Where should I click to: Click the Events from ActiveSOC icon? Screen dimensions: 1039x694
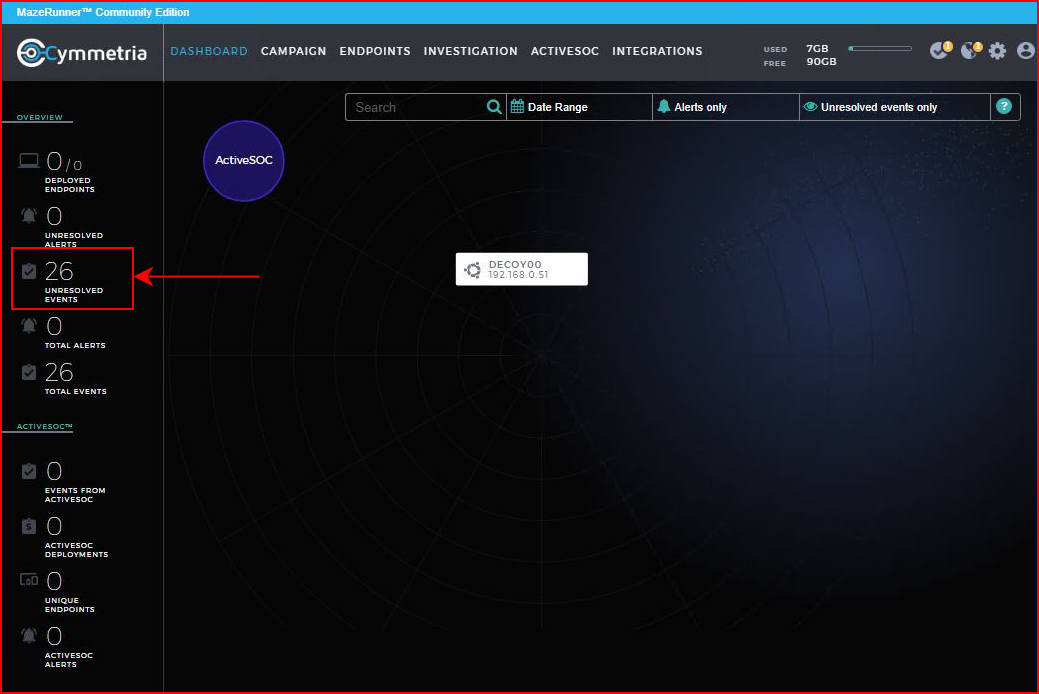pos(28,471)
